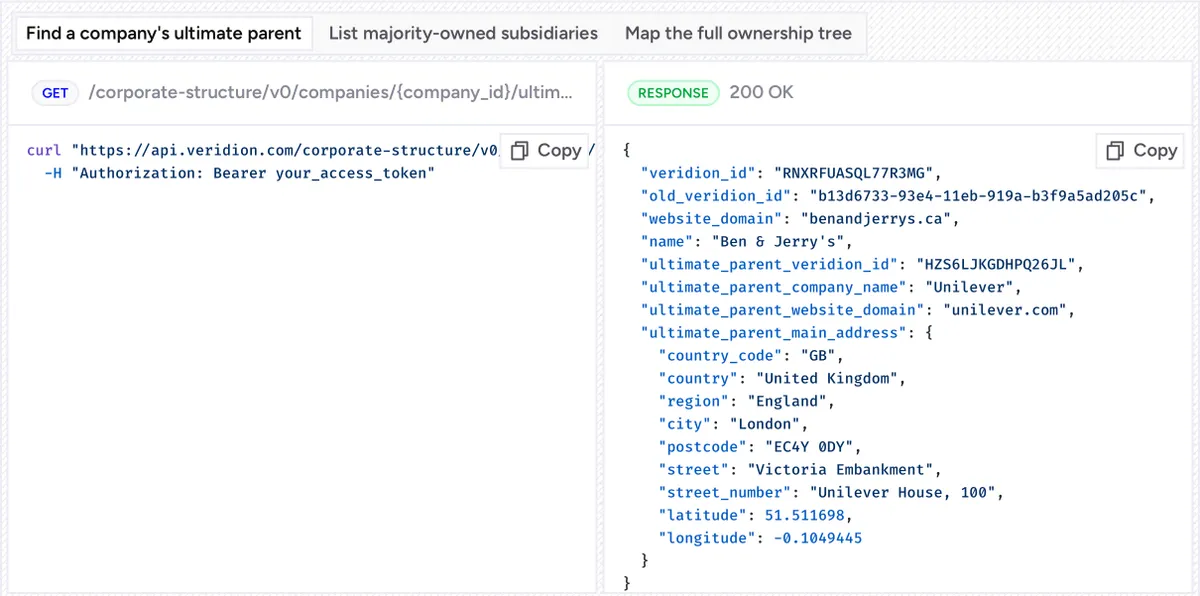Switch to 'List majority-owned subsidiaries' tab
The width and height of the screenshot is (1200, 596).
[x=463, y=33]
